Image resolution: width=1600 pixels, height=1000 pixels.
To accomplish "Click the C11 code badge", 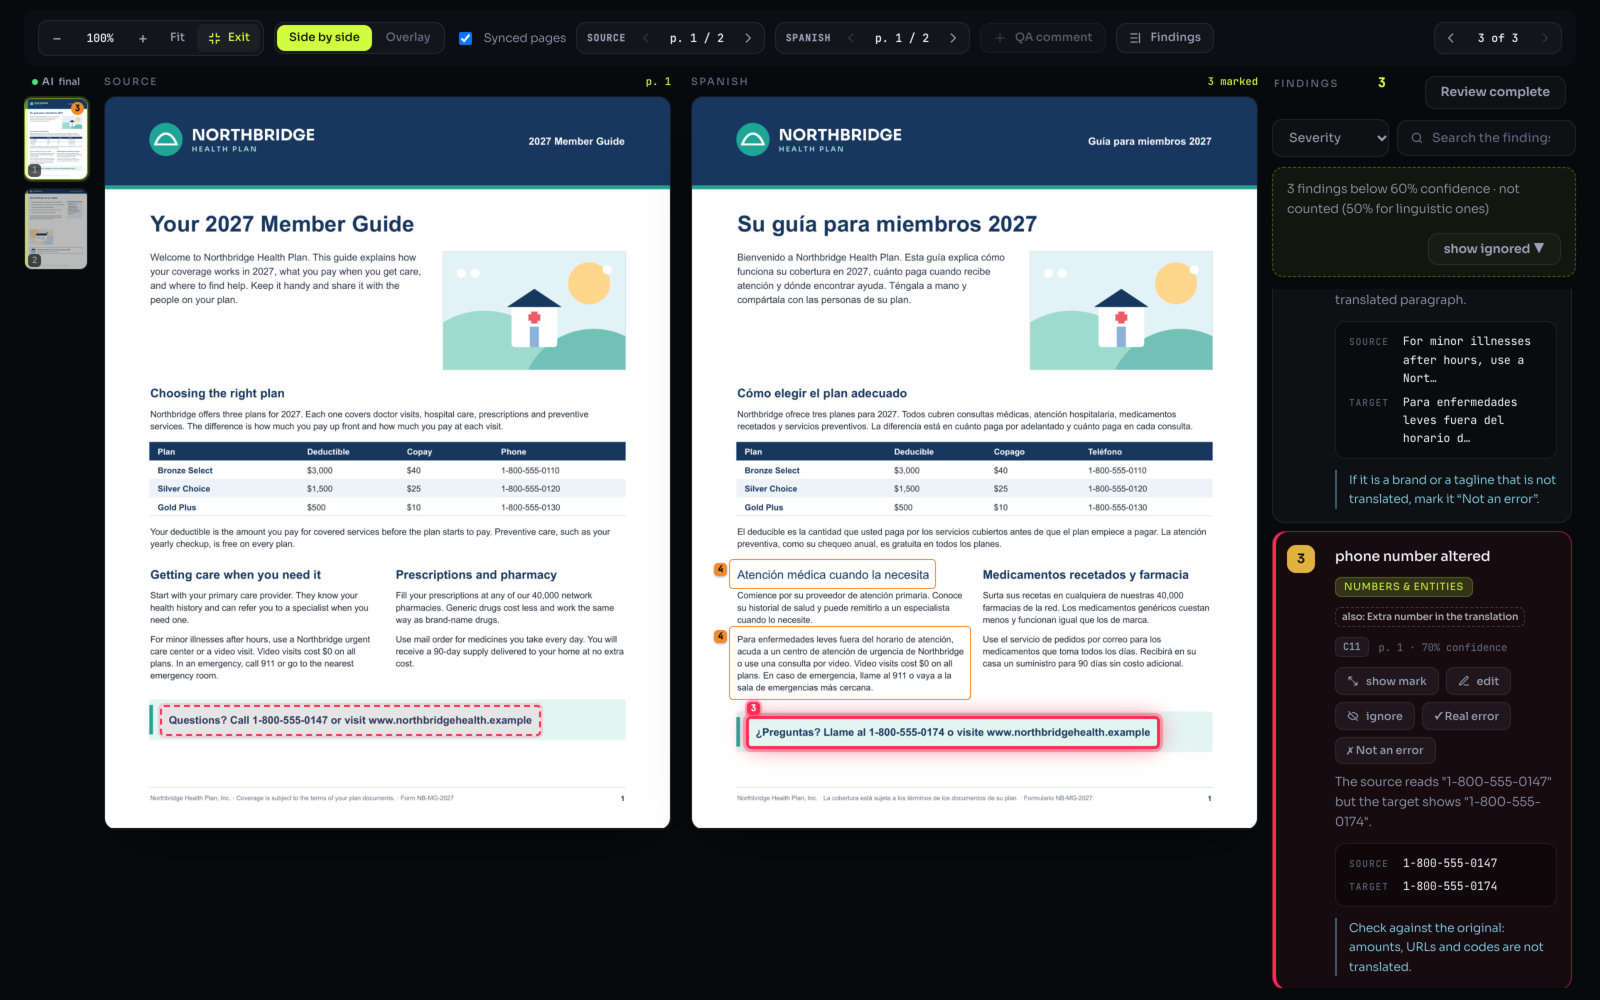I will coord(1351,647).
